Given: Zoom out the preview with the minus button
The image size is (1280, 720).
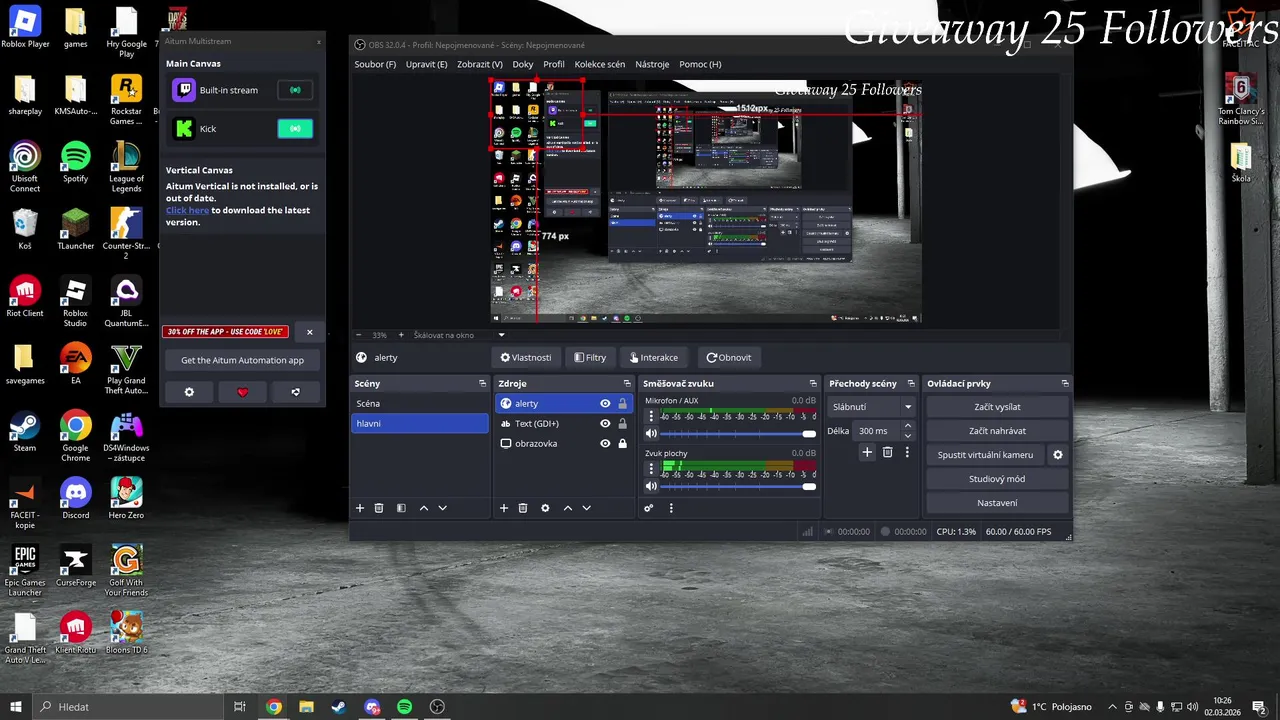Looking at the screenshot, I should (359, 335).
